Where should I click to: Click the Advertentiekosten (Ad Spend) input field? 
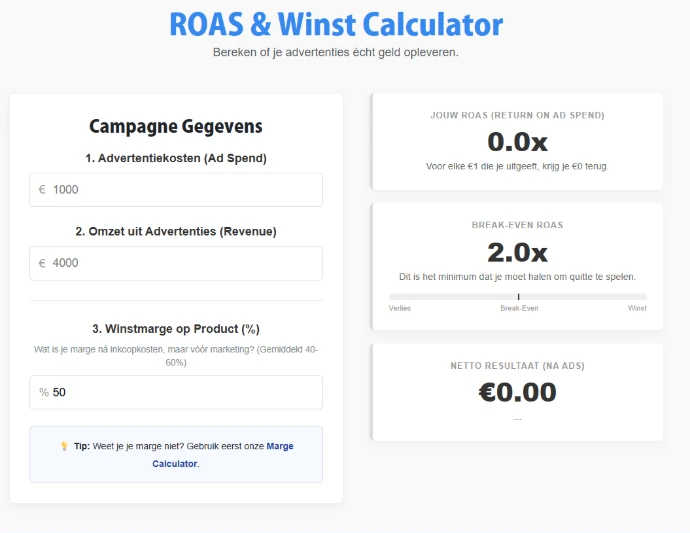185,190
